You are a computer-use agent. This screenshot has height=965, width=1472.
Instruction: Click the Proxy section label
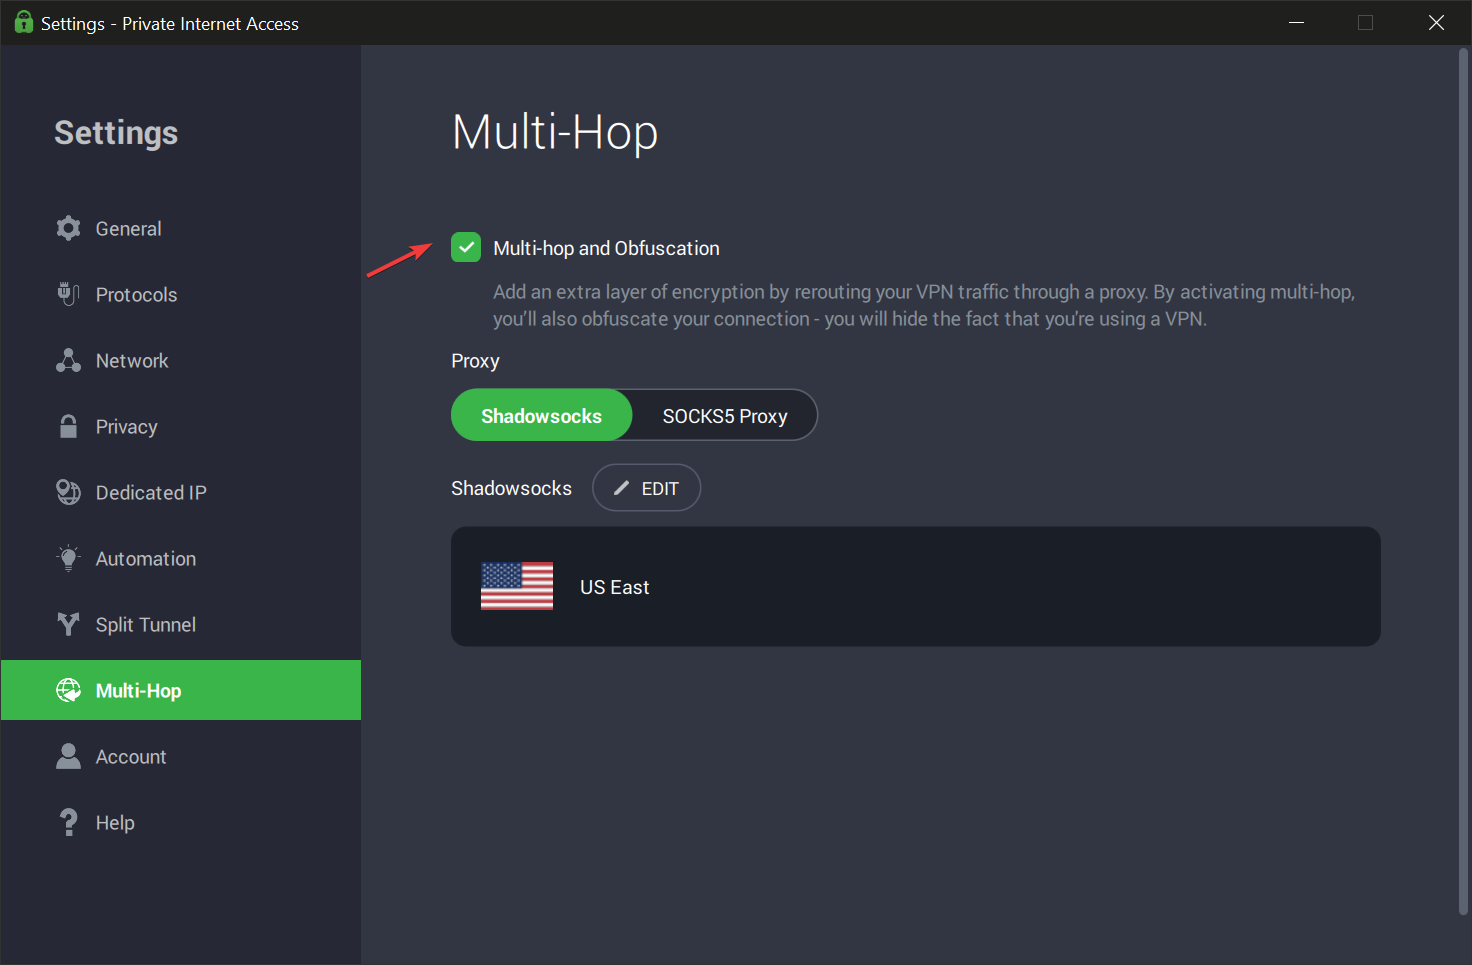point(475,361)
